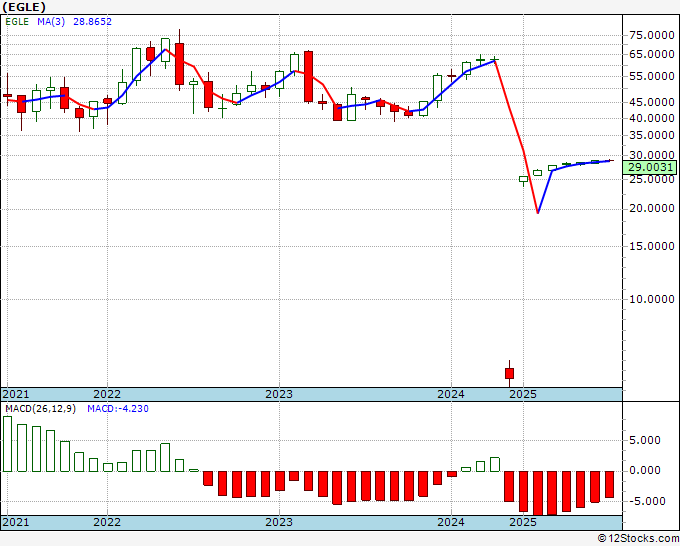Click the isolated red candlestick below 10.0000

pyautogui.click(x=509, y=373)
